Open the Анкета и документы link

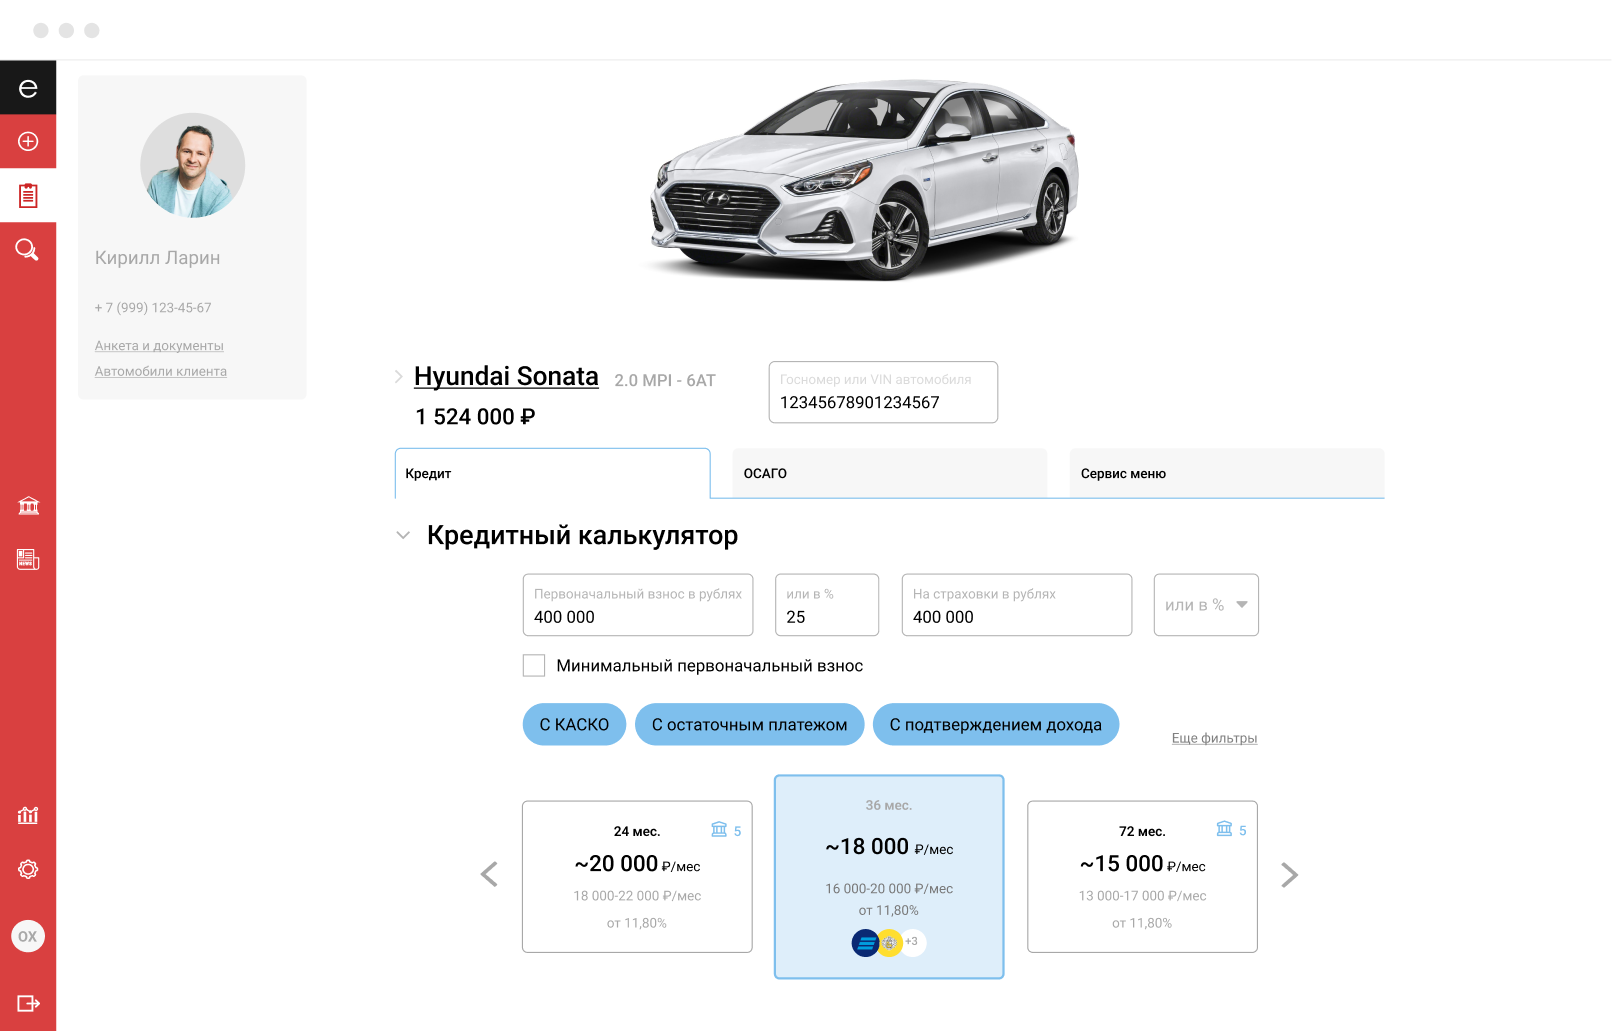click(159, 346)
